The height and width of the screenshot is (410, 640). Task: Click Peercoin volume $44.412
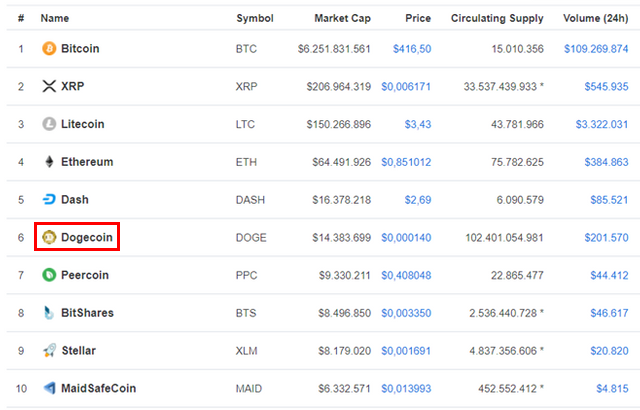coord(609,275)
